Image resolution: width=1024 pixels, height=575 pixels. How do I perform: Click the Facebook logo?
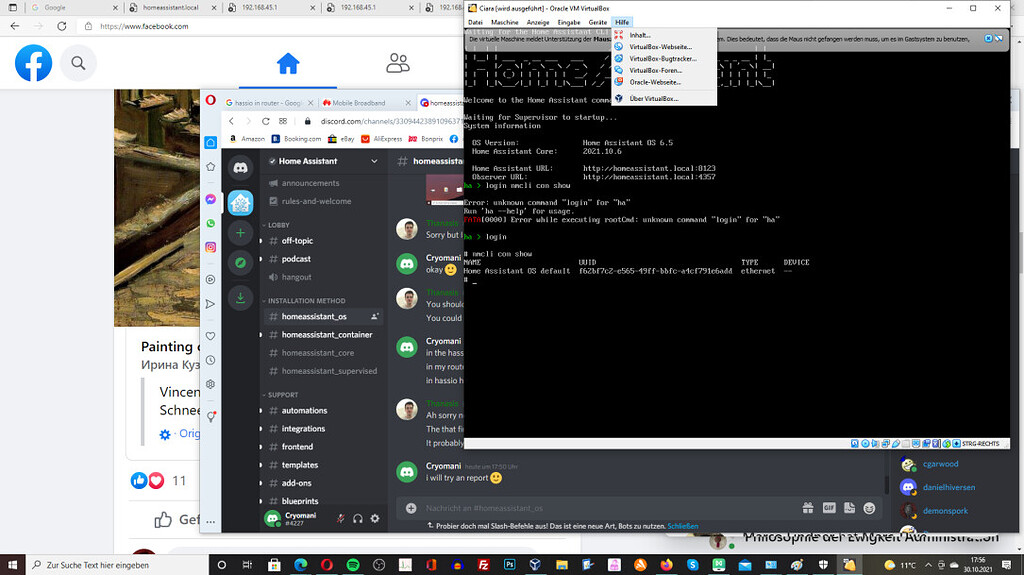click(x=33, y=63)
